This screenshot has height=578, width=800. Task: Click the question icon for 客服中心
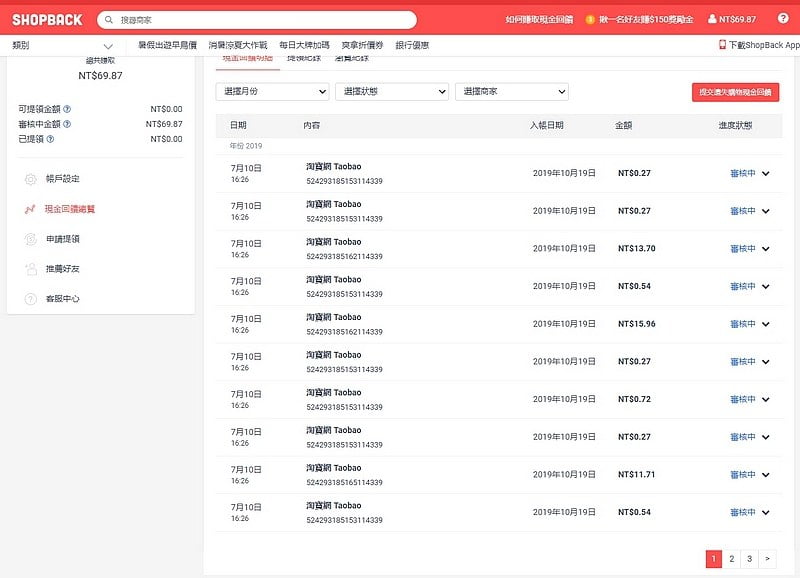tap(31, 299)
